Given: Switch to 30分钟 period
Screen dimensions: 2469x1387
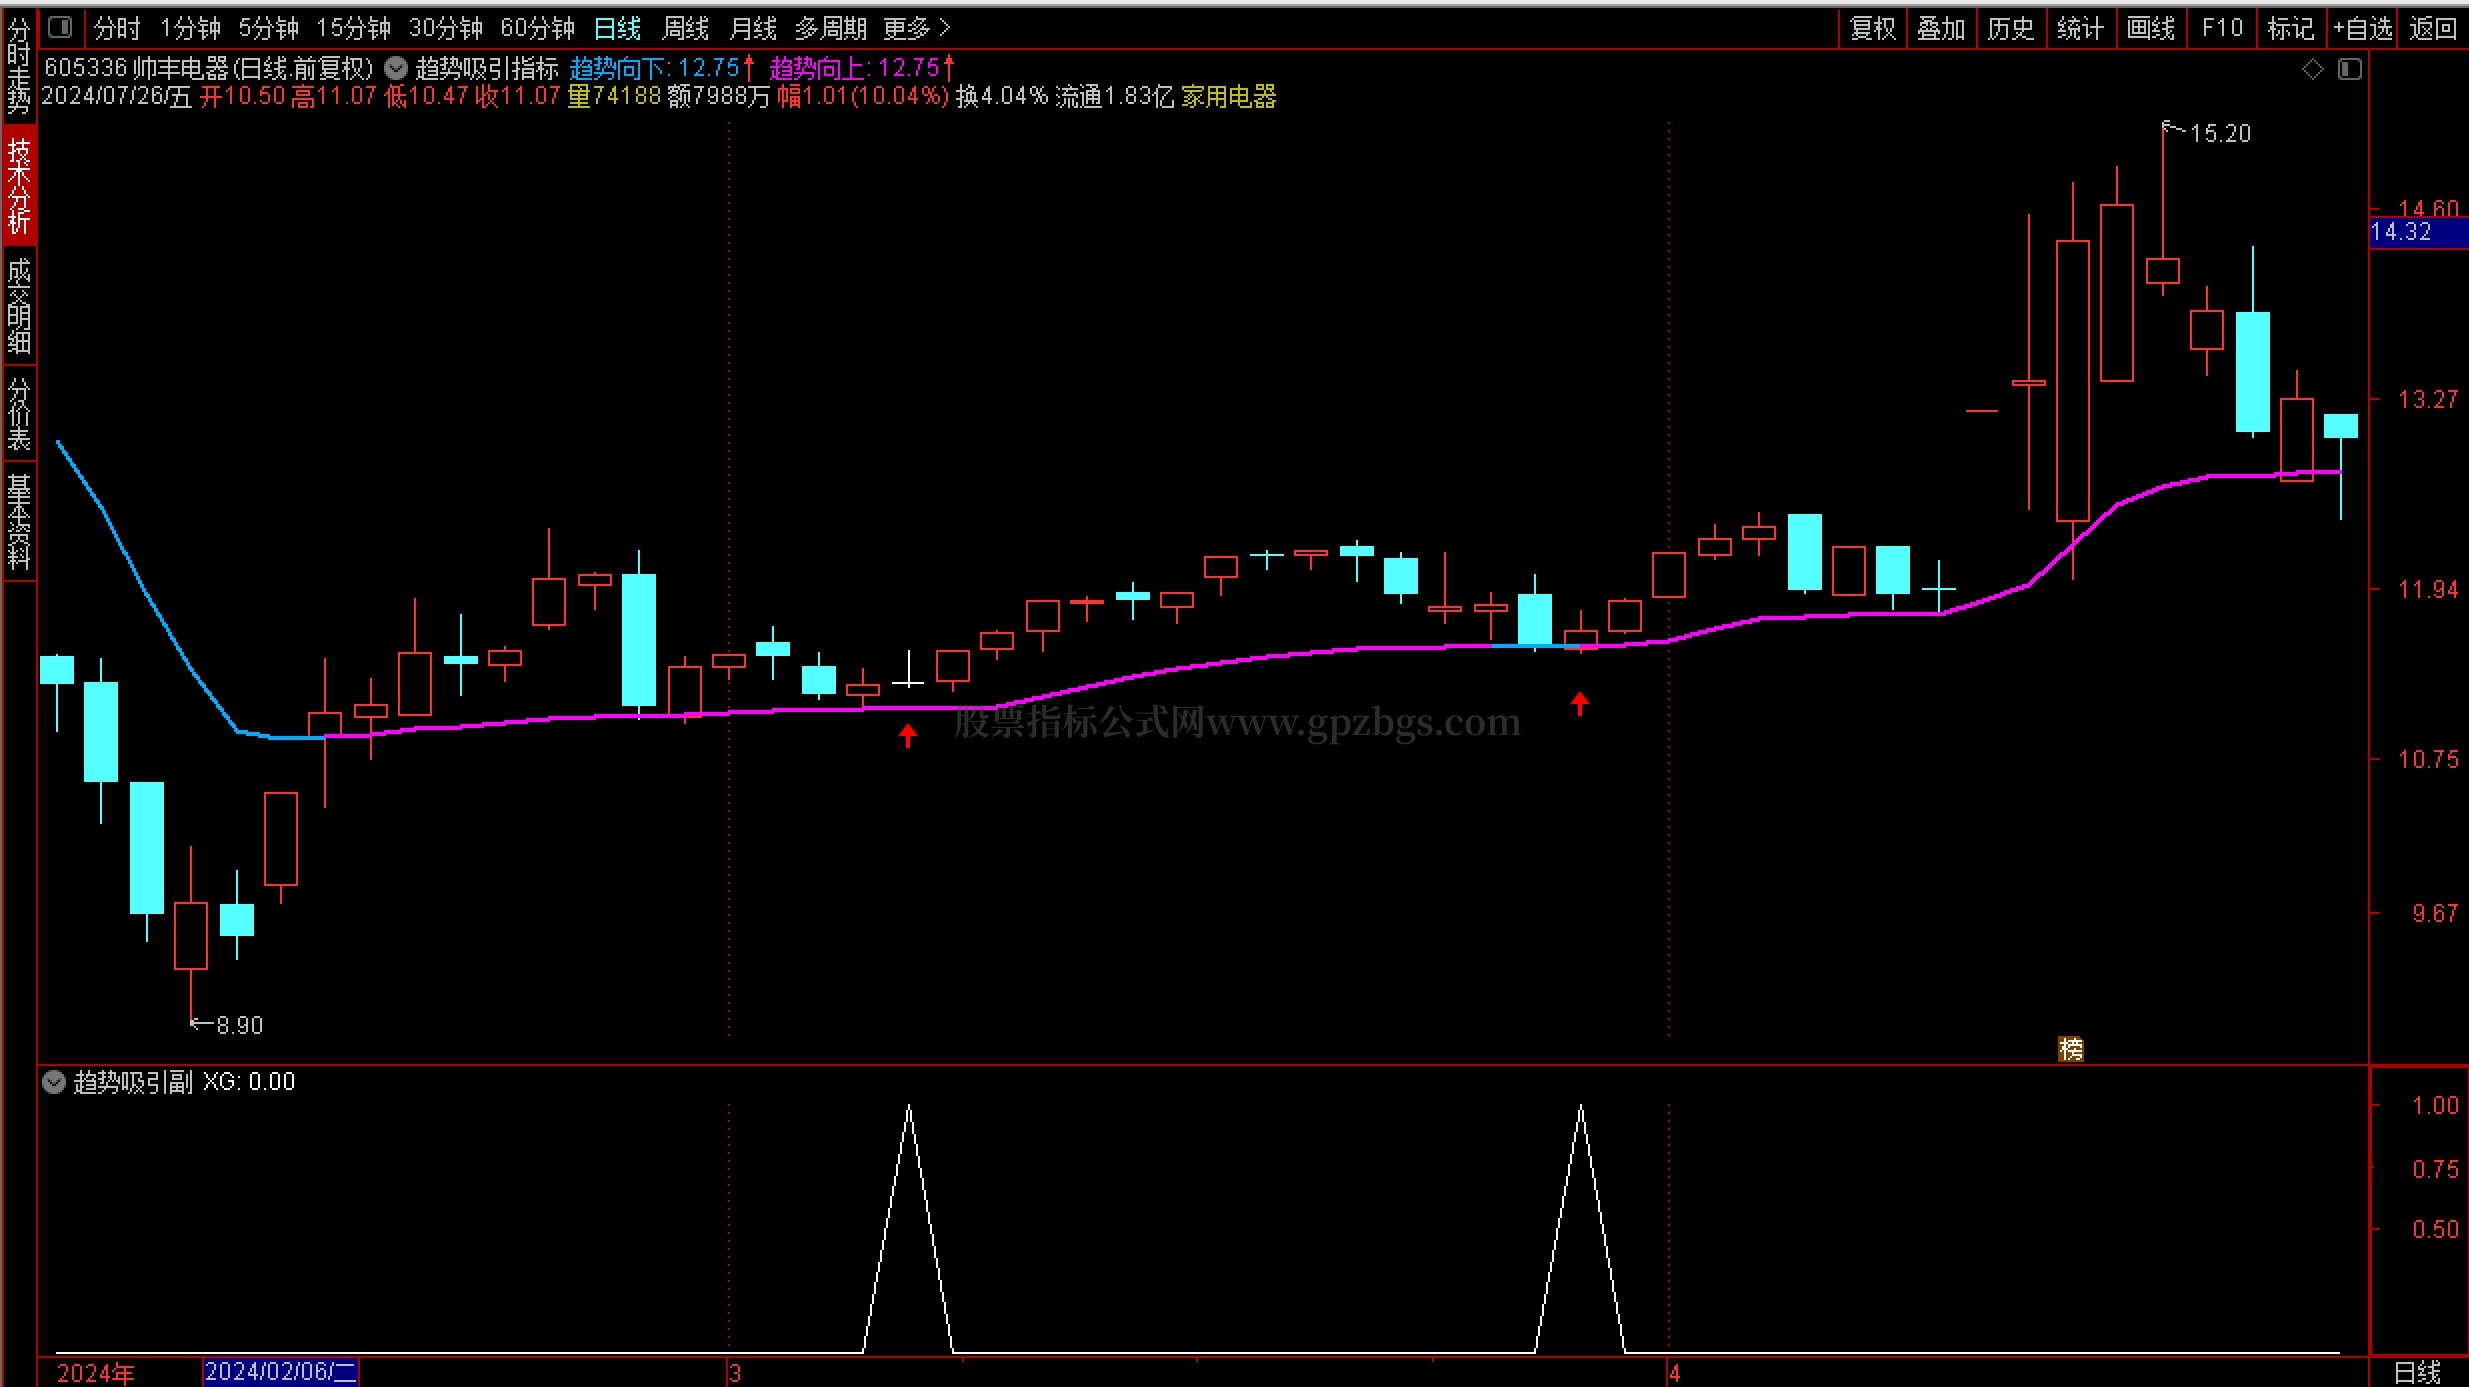Looking at the screenshot, I should point(445,28).
